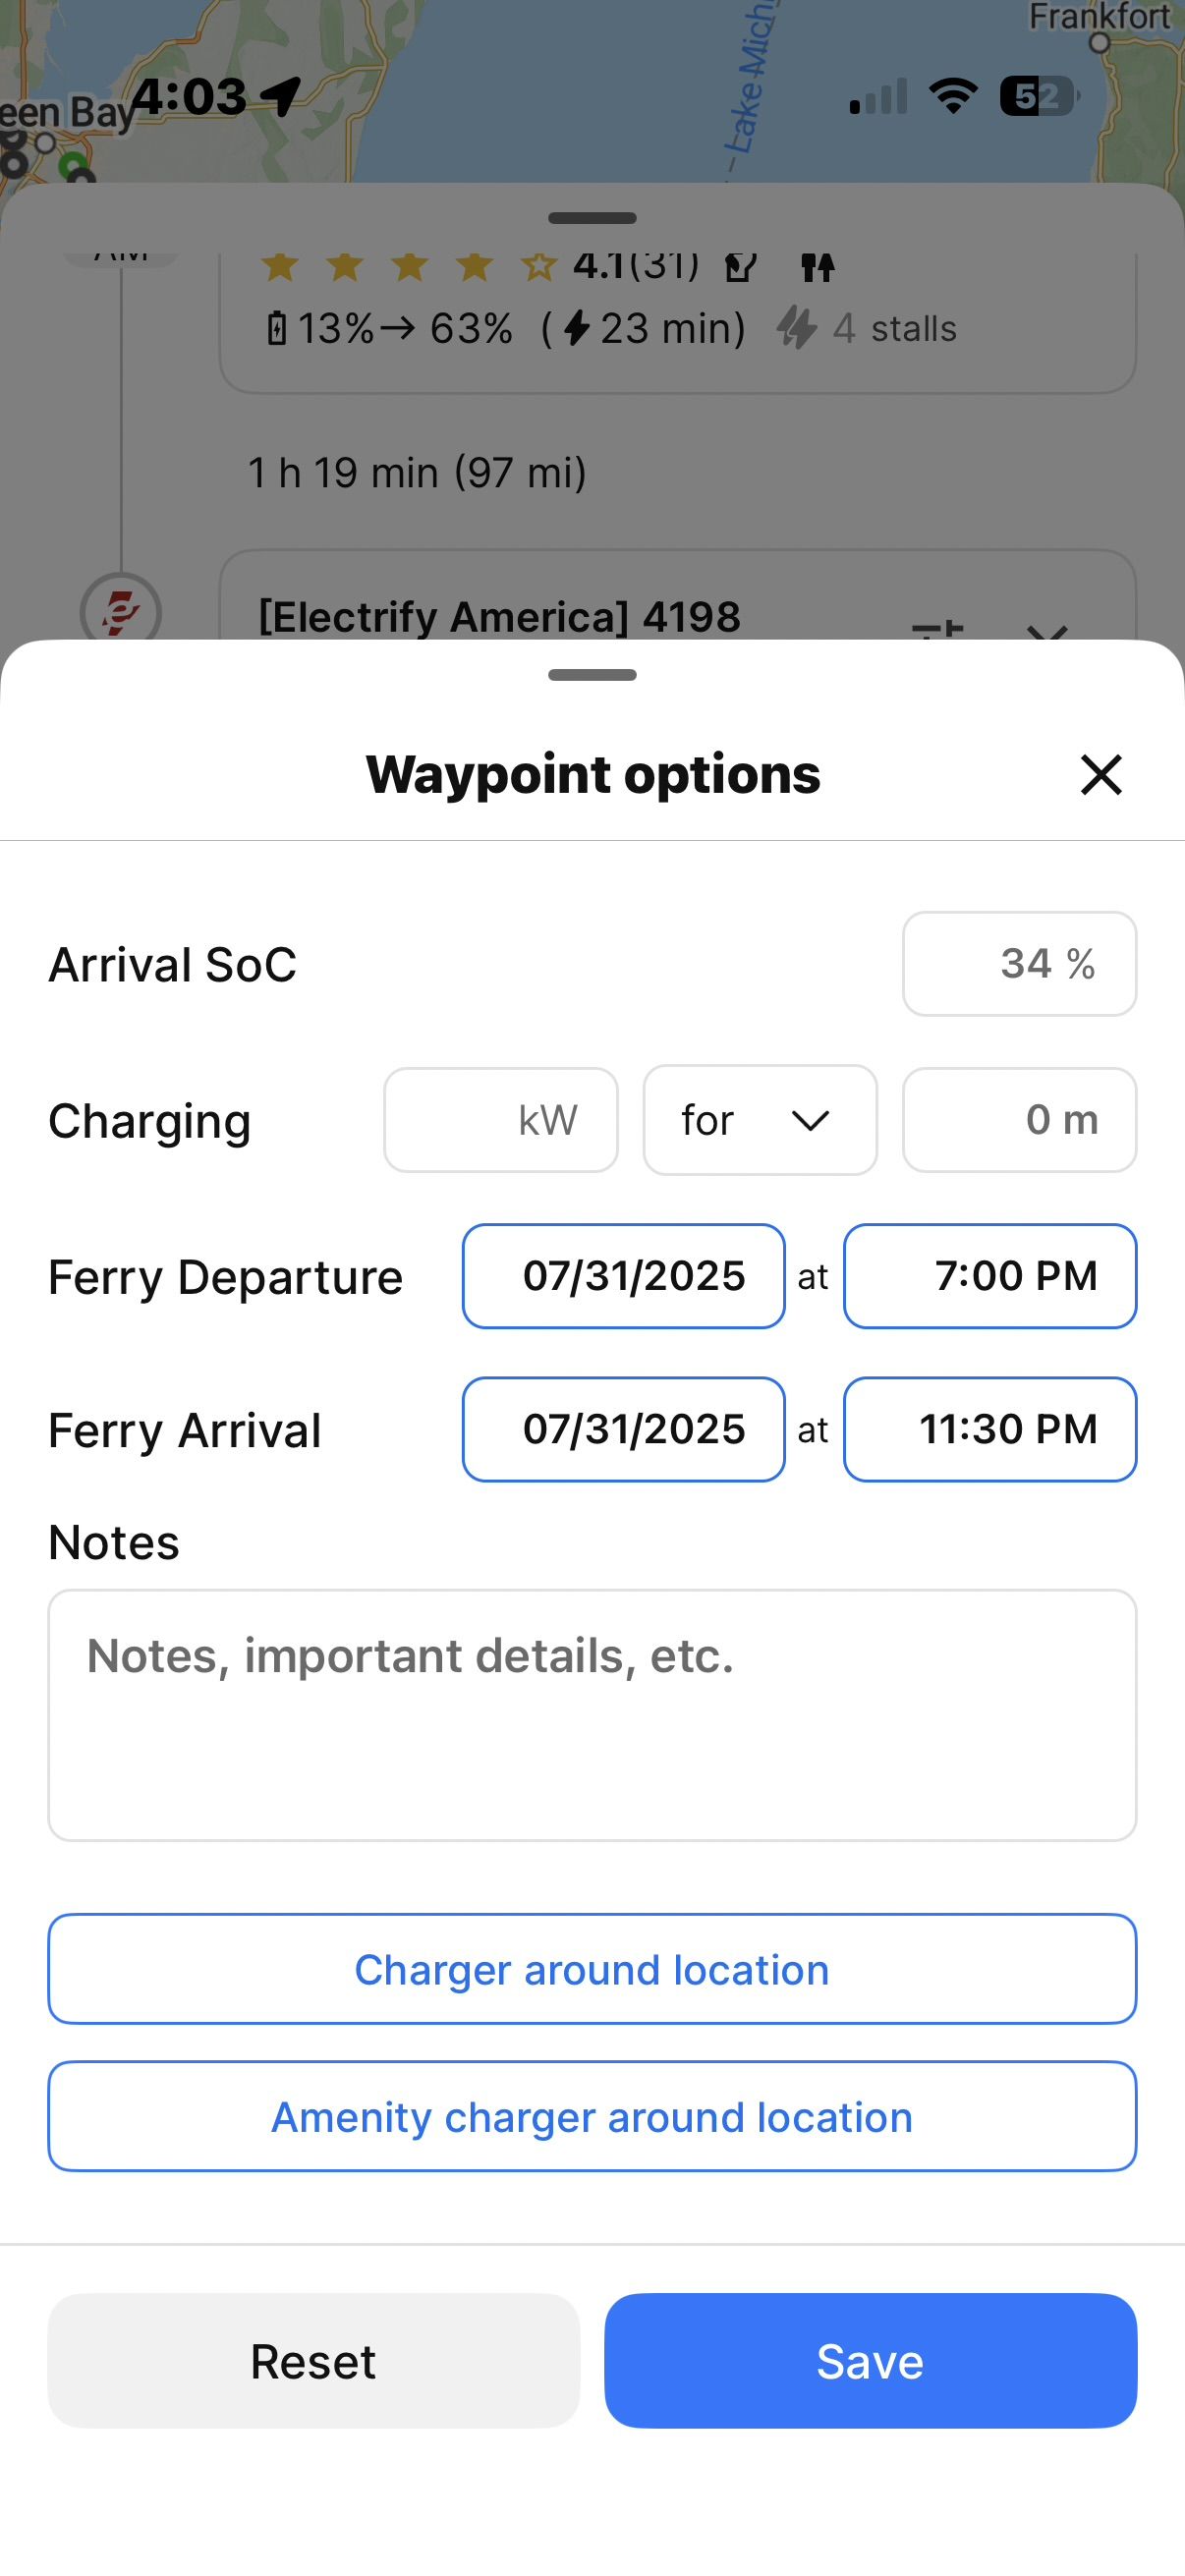Click the Notes text area
1185x2576 pixels.
(592, 1715)
